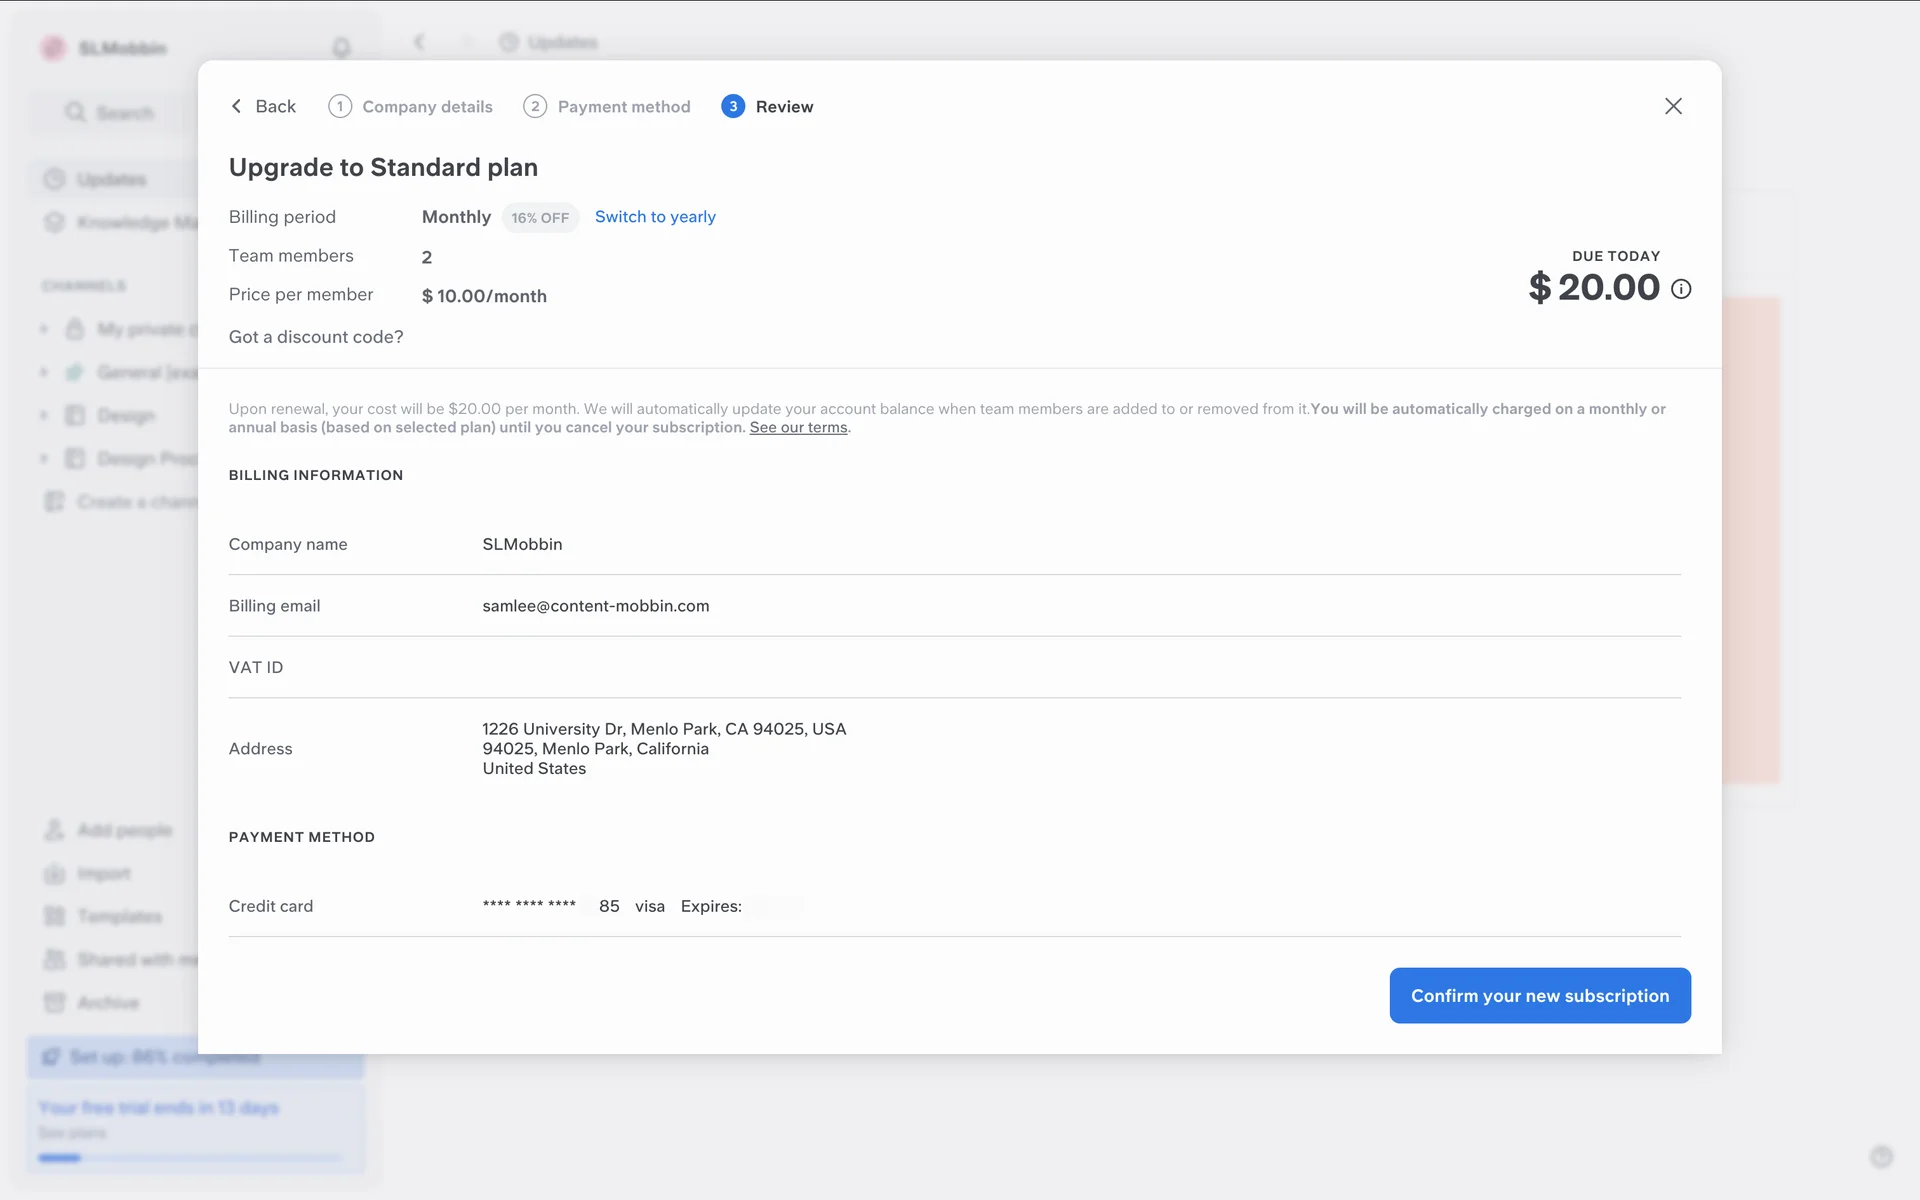Click the sidebar Search field
The width and height of the screenshot is (1920, 1200).
tap(110, 113)
